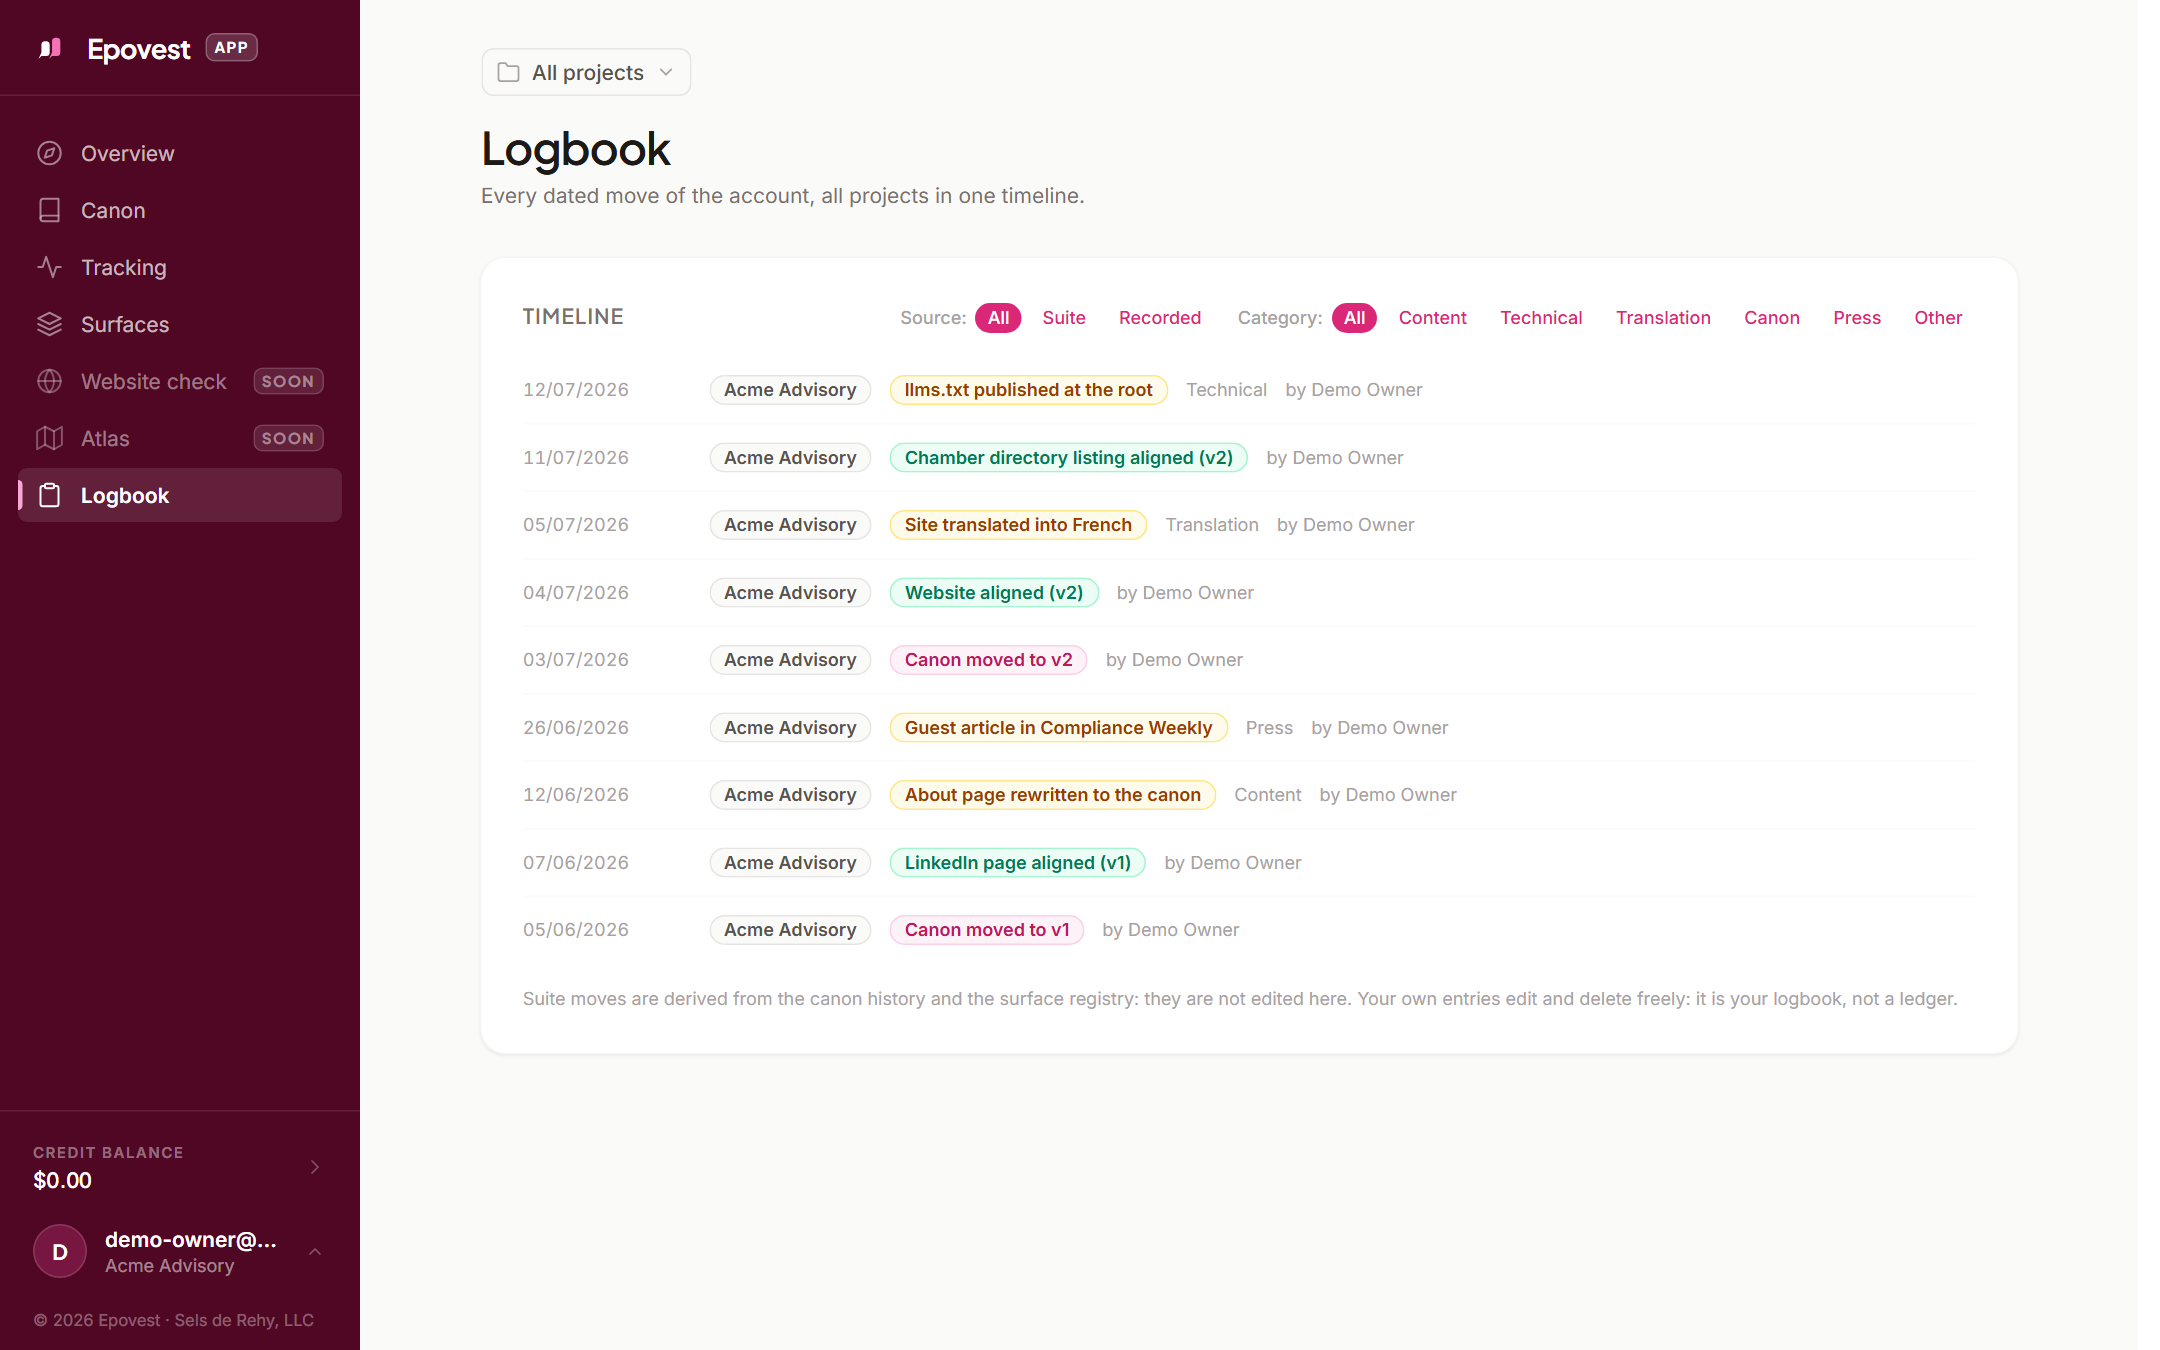Image resolution: width=2160 pixels, height=1350 pixels.
Task: Open Overview compass icon in sidebar
Action: 50,153
